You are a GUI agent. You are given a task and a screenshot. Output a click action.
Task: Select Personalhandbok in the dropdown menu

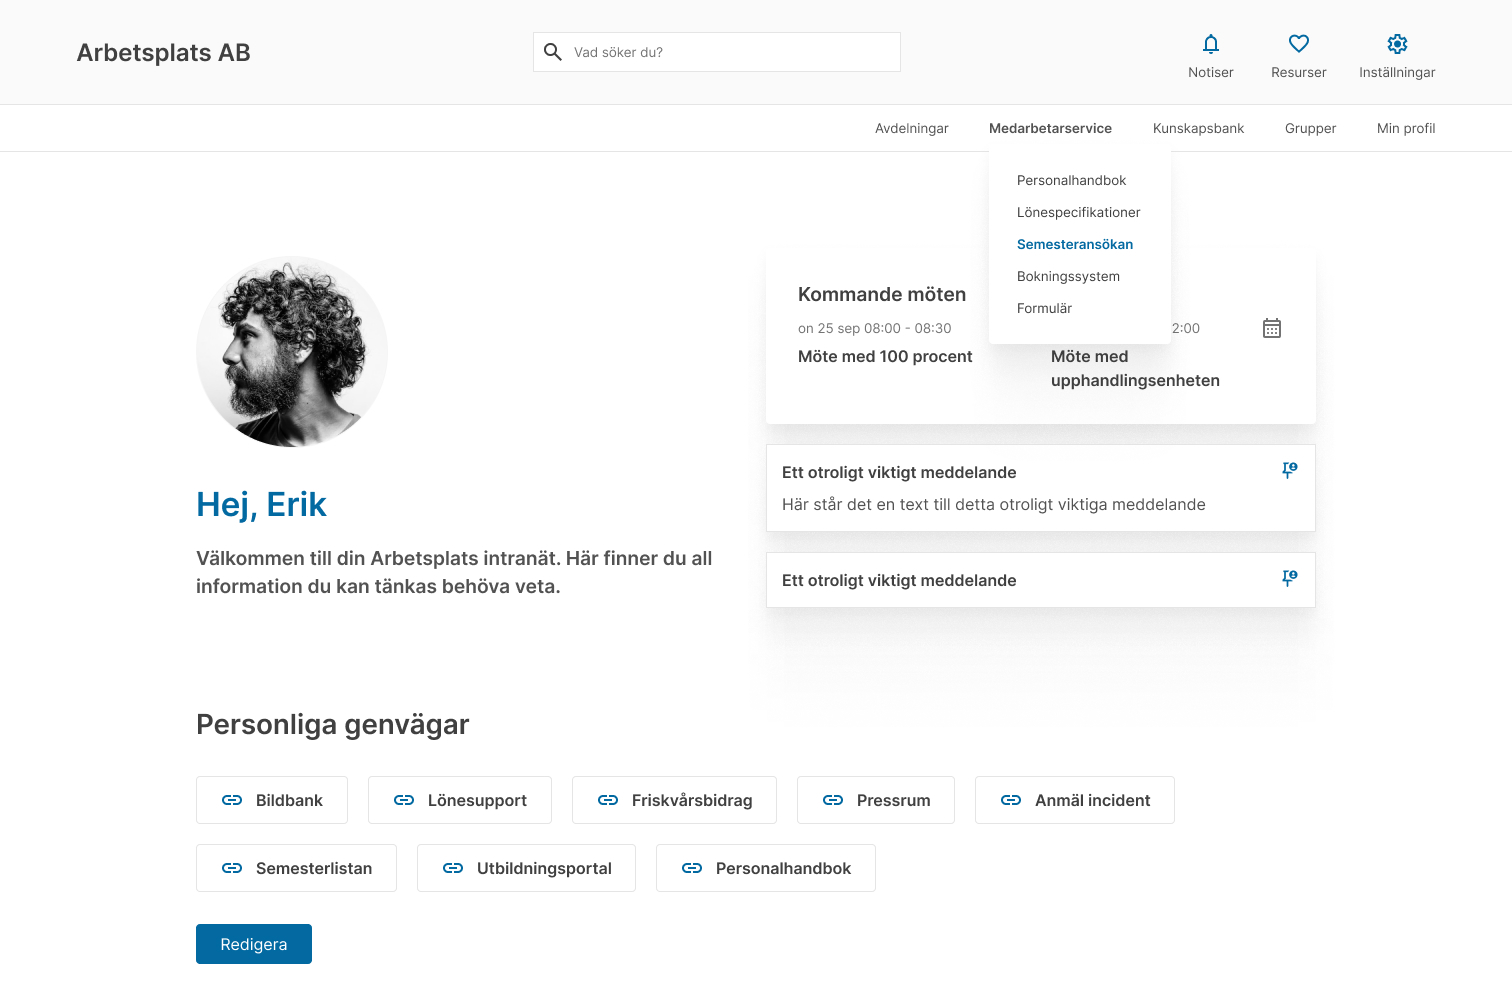pyautogui.click(x=1071, y=180)
